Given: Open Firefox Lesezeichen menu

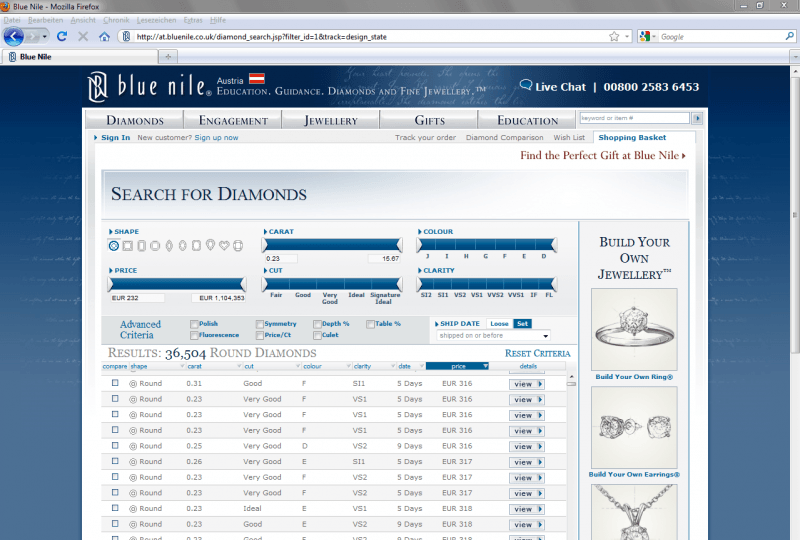Looking at the screenshot, I should (156, 20).
